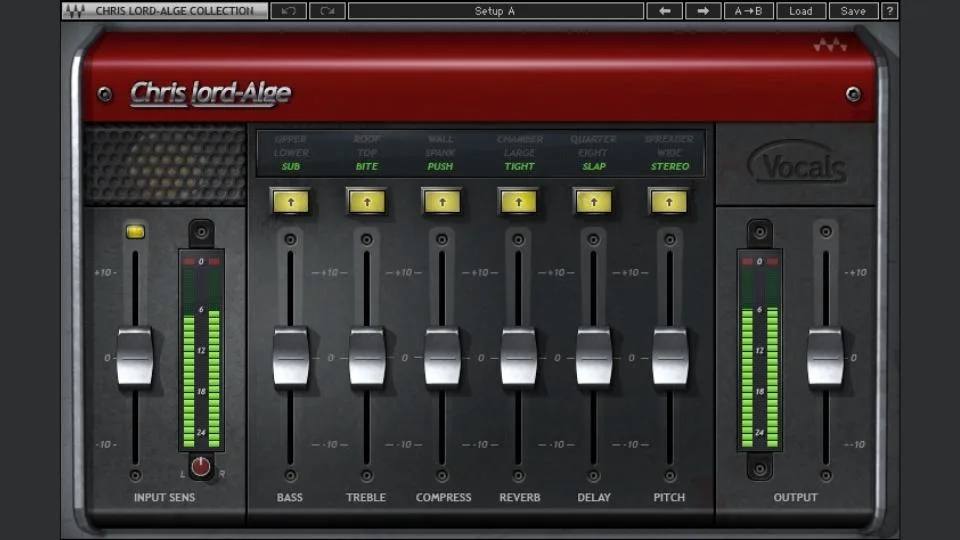Click the INPUT SENS label
The height and width of the screenshot is (540, 960).
pos(164,497)
